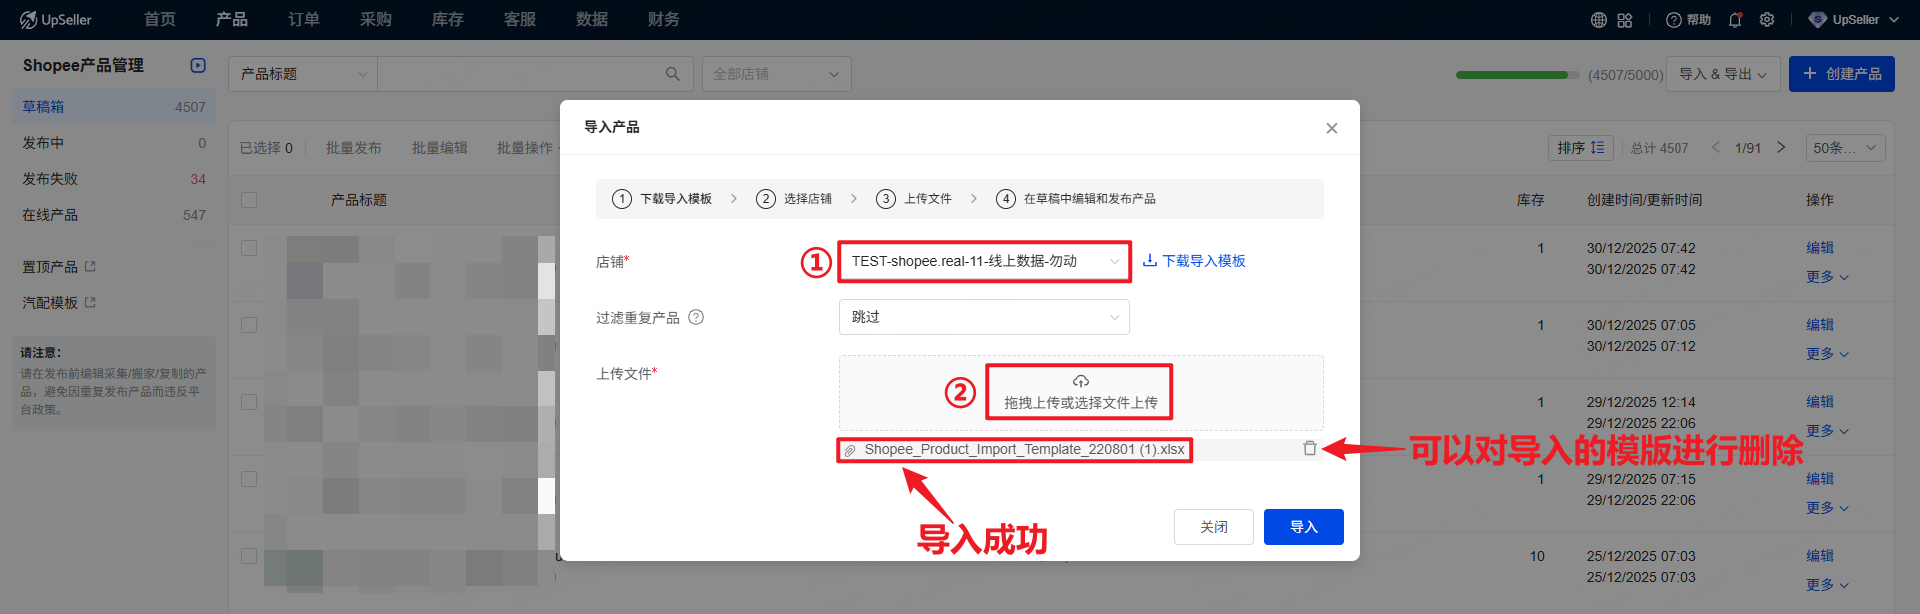
Task: Select 发布失败 in the left sidebar
Action: pyautogui.click(x=50, y=179)
